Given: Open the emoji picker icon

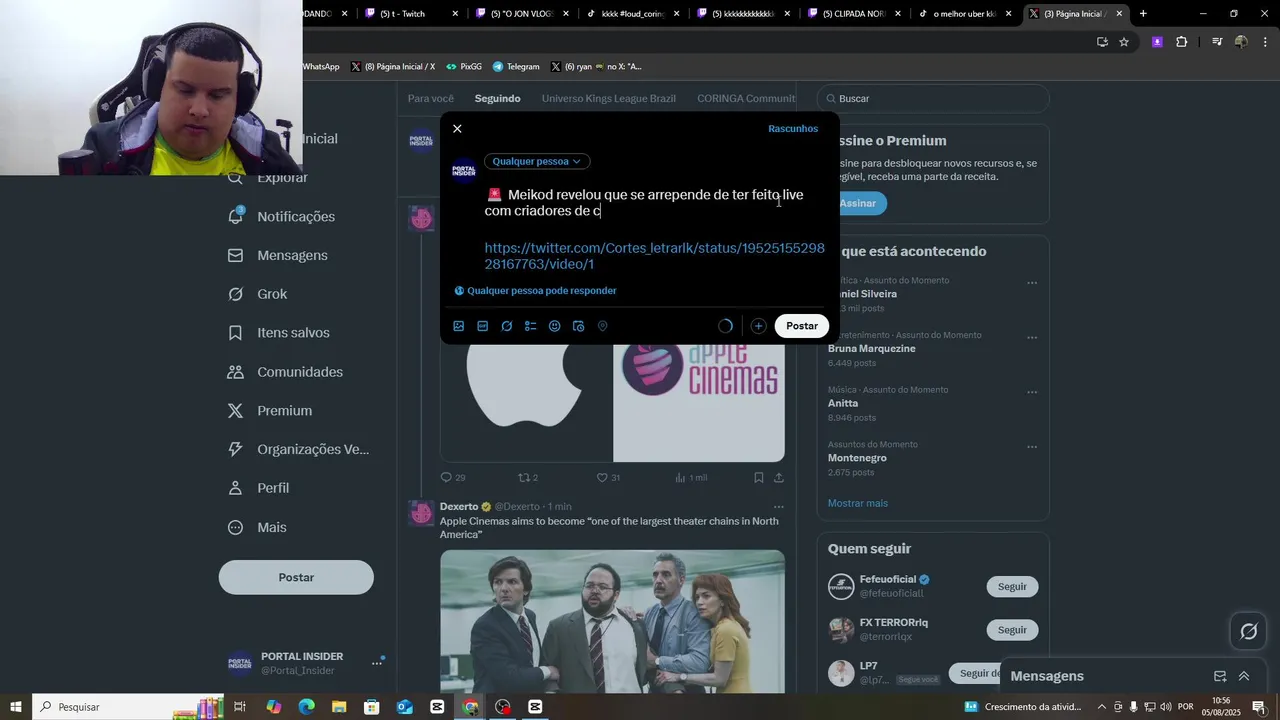Looking at the screenshot, I should pos(555,326).
